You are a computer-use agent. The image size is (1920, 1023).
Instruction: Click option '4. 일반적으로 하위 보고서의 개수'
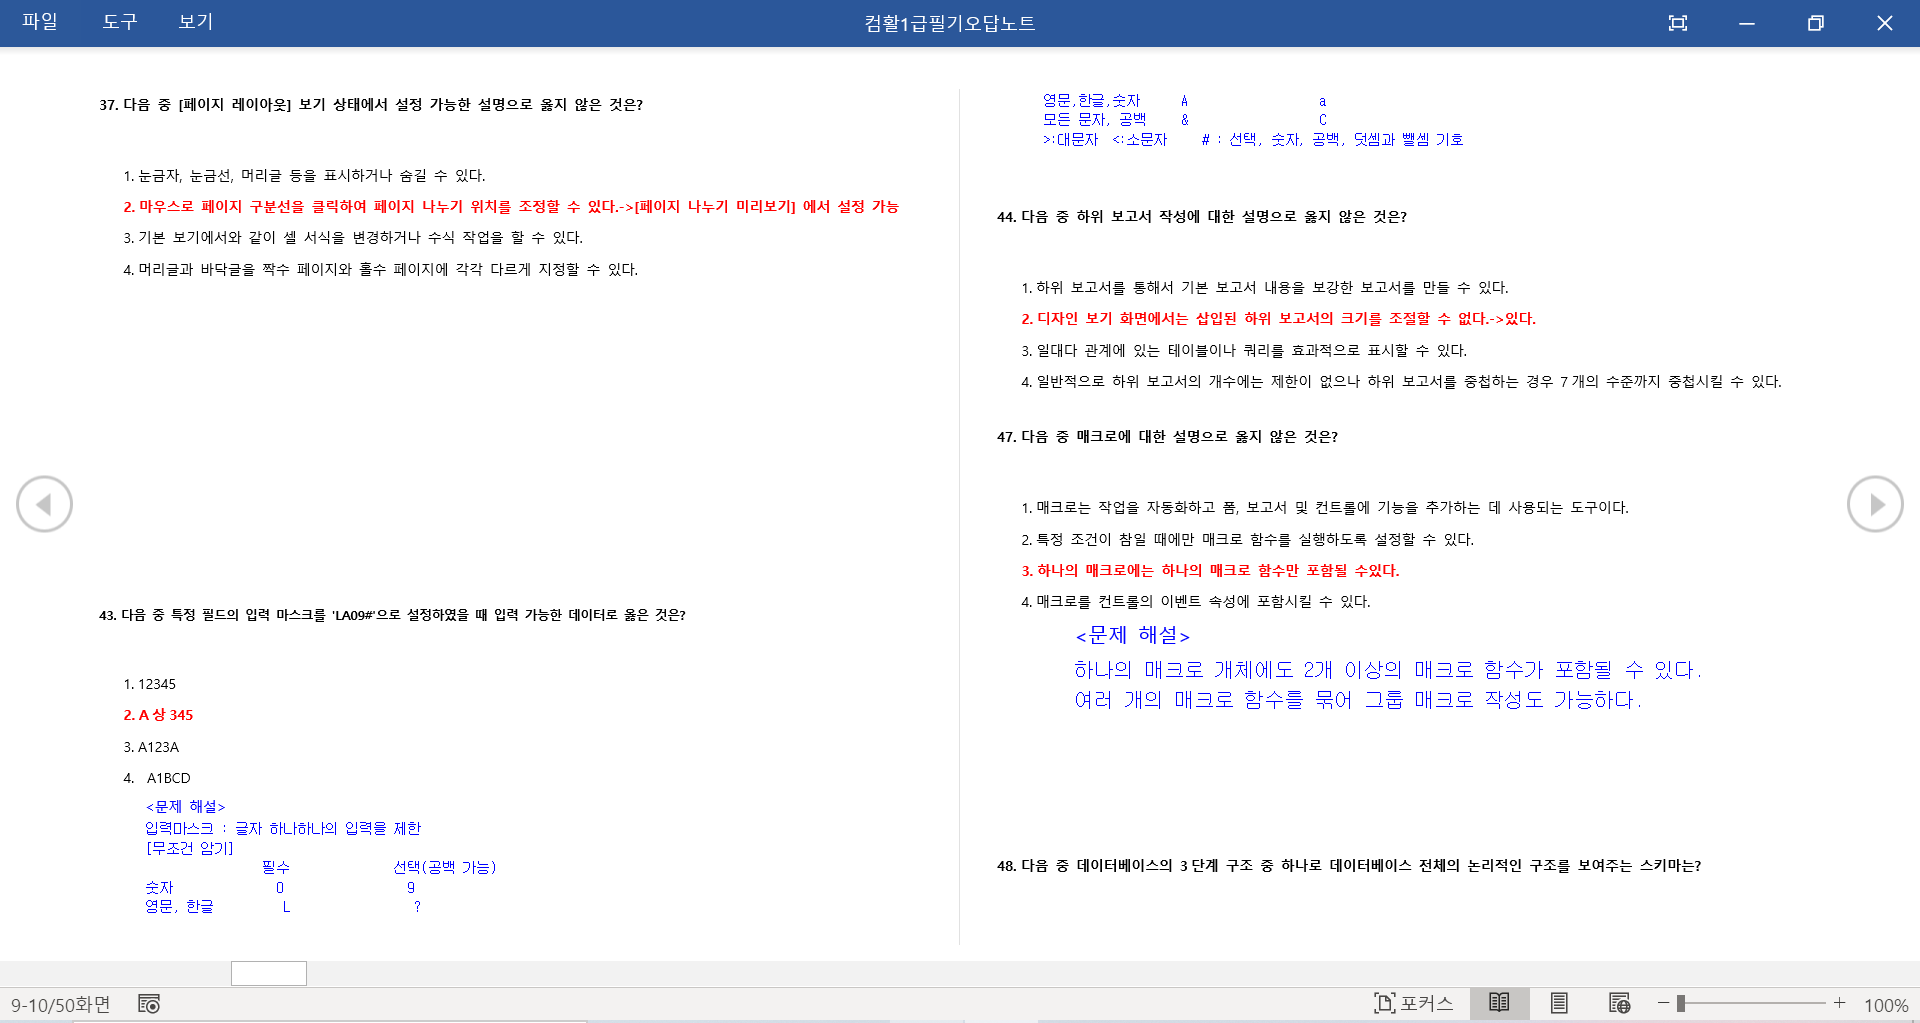point(1401,381)
